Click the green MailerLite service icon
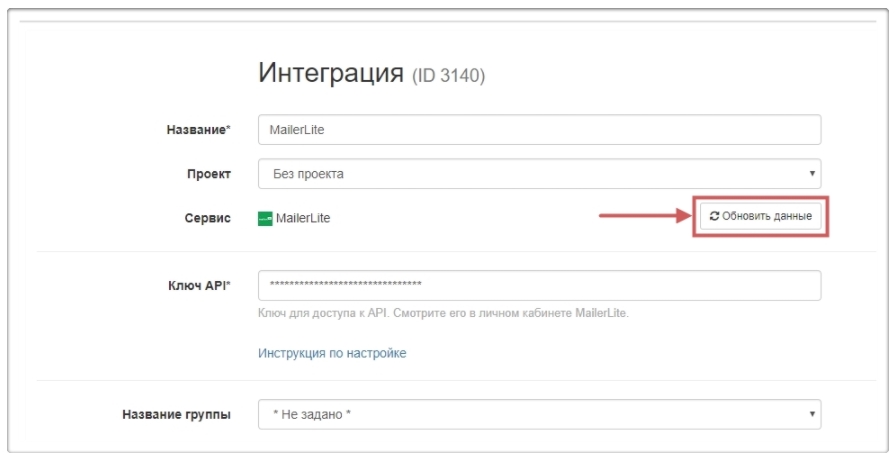The width and height of the screenshot is (895, 468). [265, 218]
